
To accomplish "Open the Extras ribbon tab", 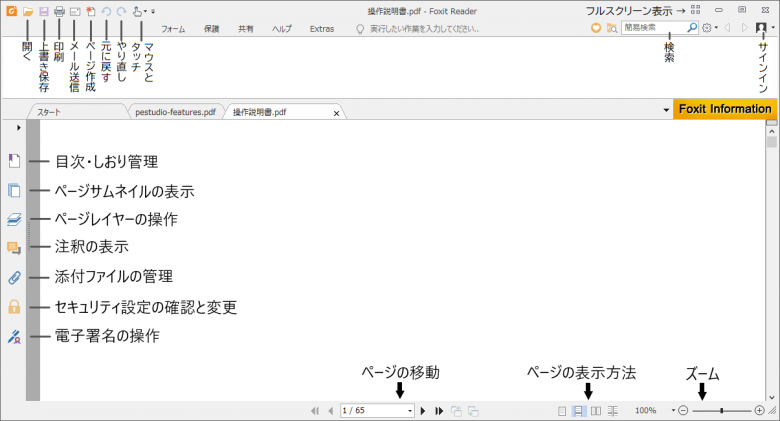I will (322, 29).
